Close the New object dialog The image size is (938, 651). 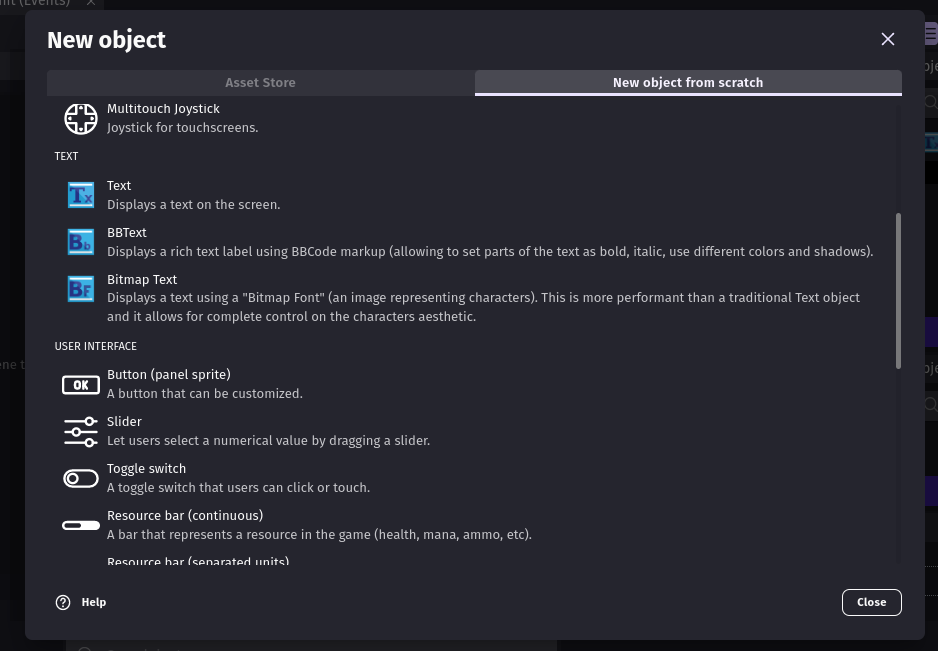(x=871, y=602)
